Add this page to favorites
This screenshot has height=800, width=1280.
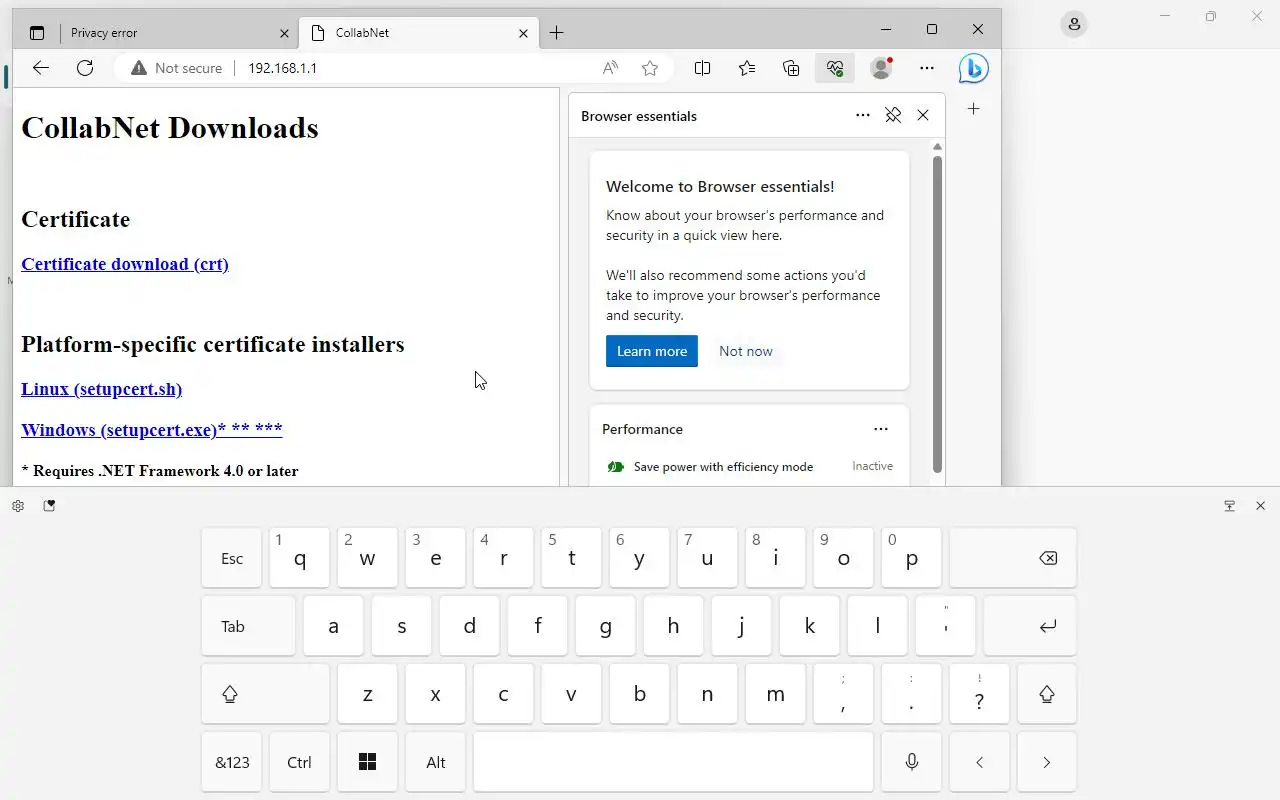(x=650, y=68)
